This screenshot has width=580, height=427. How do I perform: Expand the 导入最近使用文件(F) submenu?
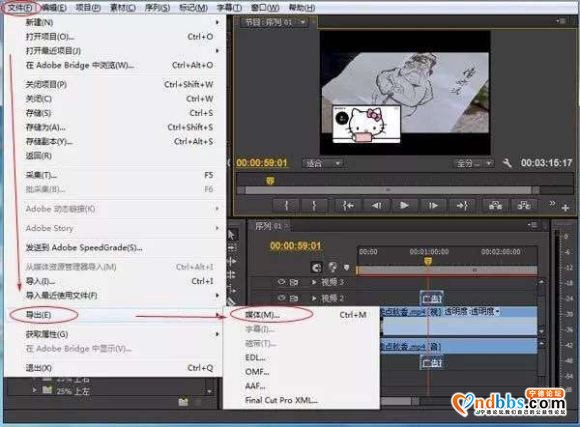(x=217, y=295)
